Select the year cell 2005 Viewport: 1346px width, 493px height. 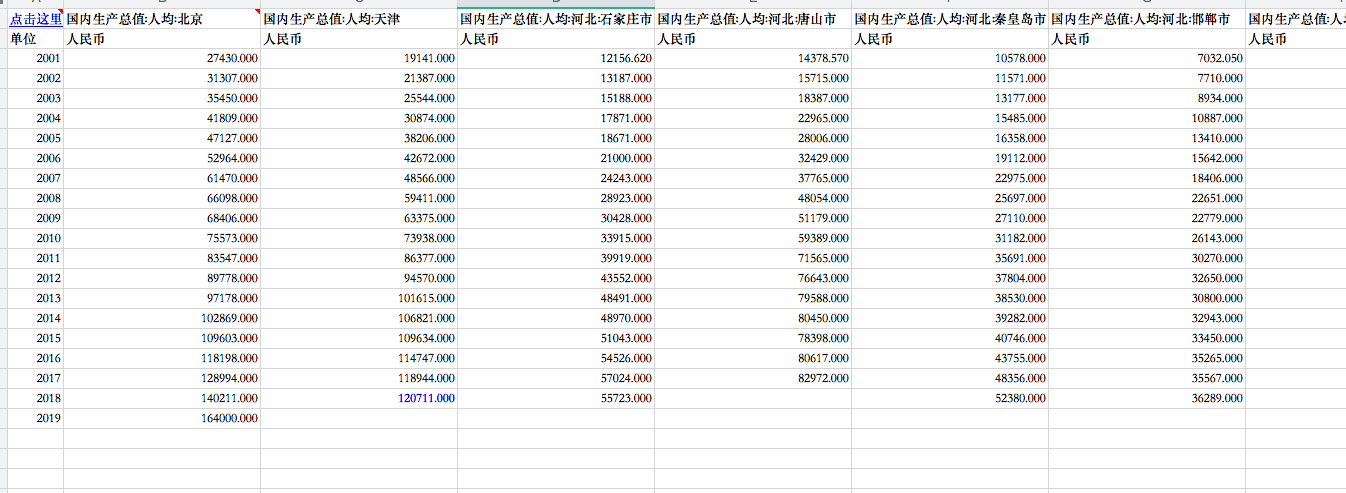click(x=35, y=138)
